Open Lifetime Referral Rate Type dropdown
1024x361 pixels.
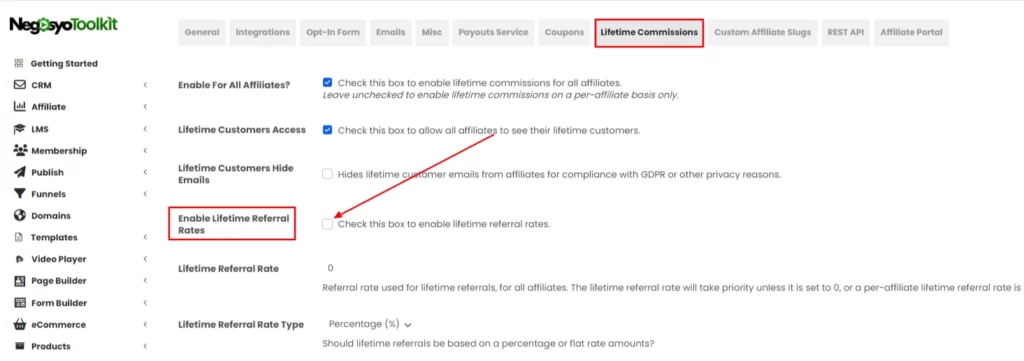[x=370, y=324]
